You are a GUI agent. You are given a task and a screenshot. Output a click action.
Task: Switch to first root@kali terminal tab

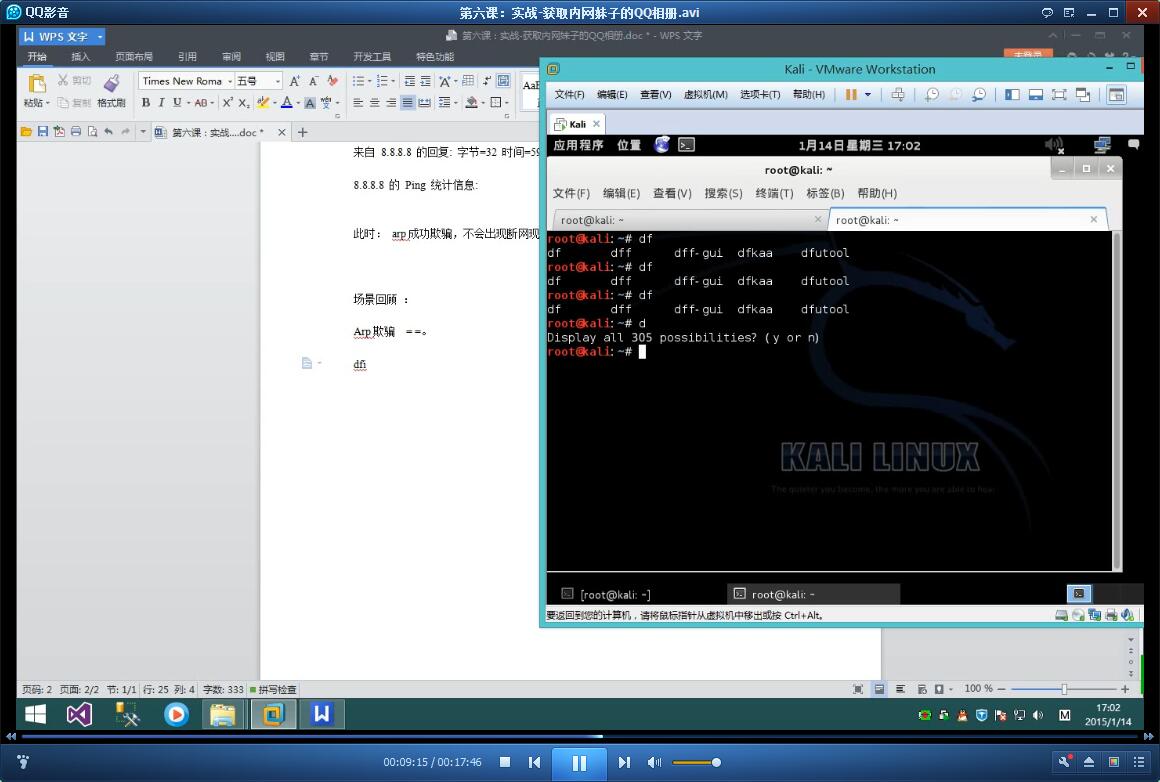(x=689, y=220)
